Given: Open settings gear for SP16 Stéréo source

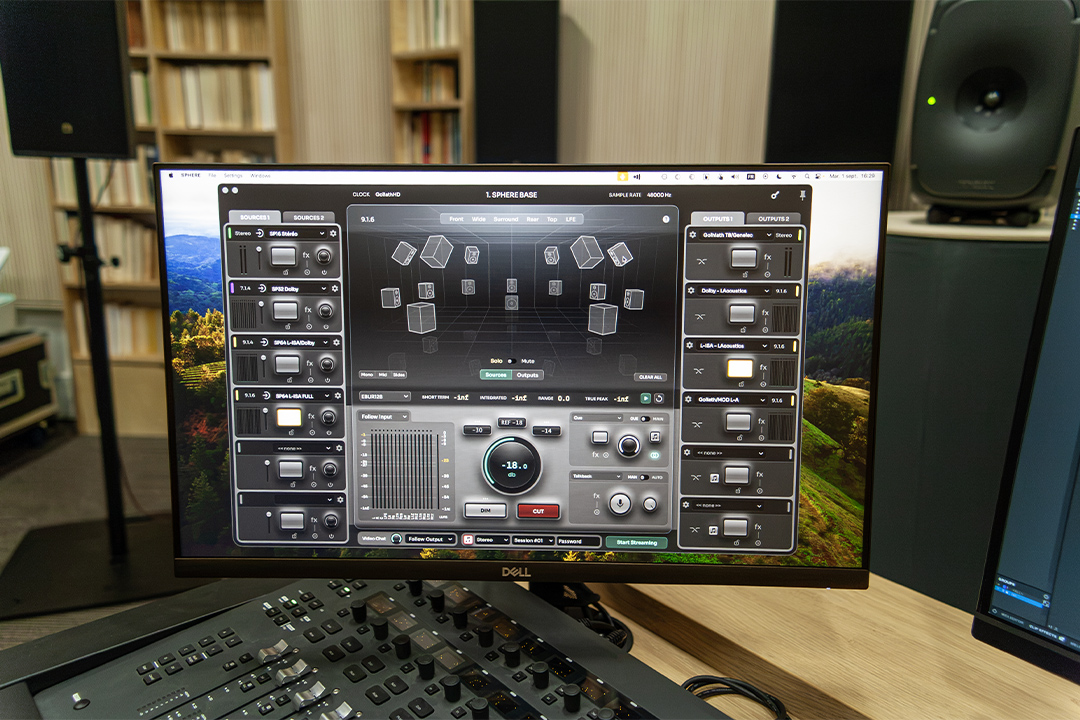Looking at the screenshot, I should (333, 234).
